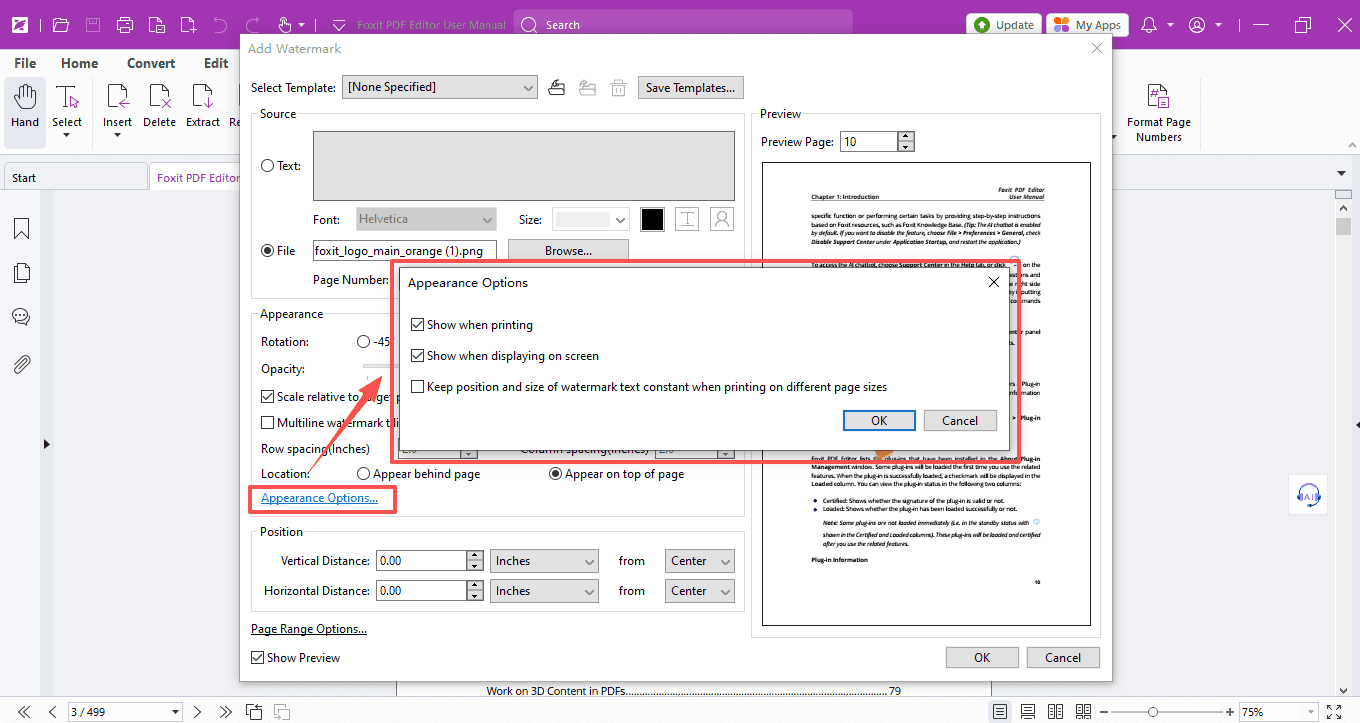Go to next page arrow
The height and width of the screenshot is (723, 1360).
click(198, 712)
